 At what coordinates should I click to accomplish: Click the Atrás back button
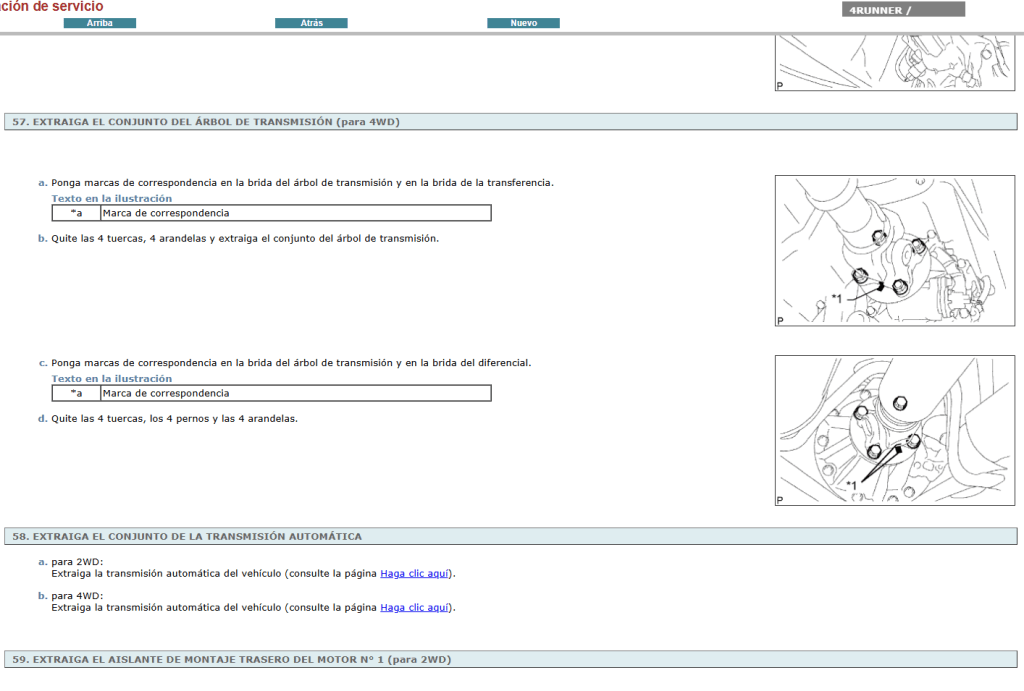(311, 22)
